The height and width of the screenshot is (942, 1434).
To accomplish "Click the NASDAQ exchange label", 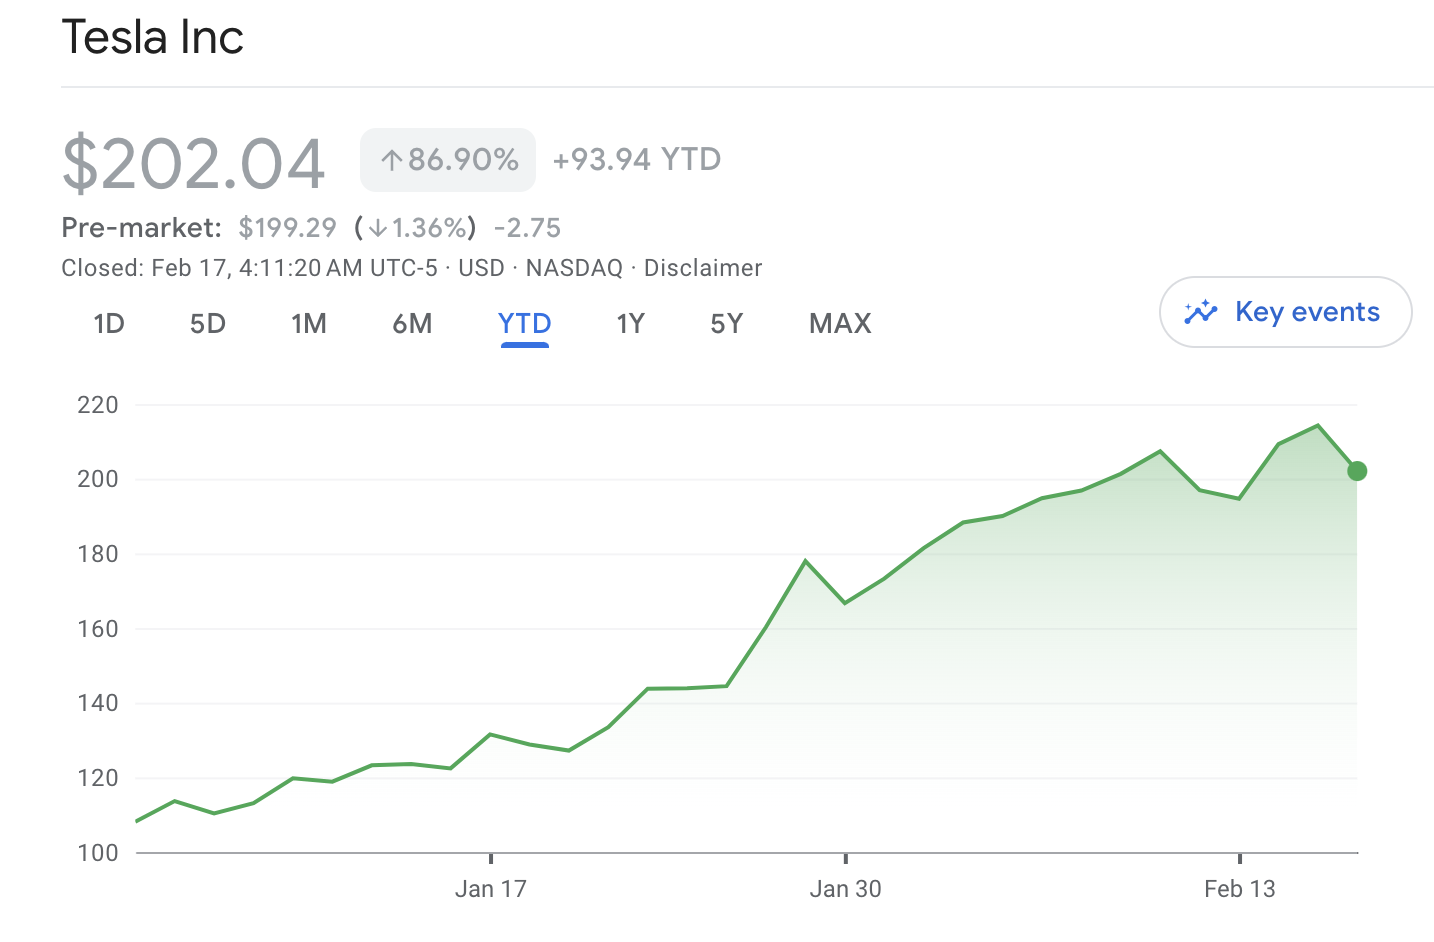I will coord(574,268).
